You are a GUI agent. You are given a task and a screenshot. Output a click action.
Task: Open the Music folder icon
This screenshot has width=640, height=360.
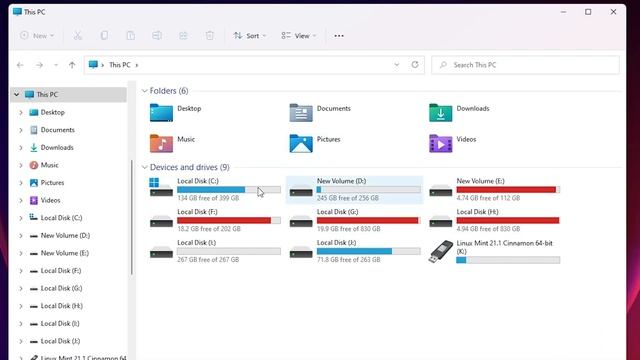[x=161, y=143]
